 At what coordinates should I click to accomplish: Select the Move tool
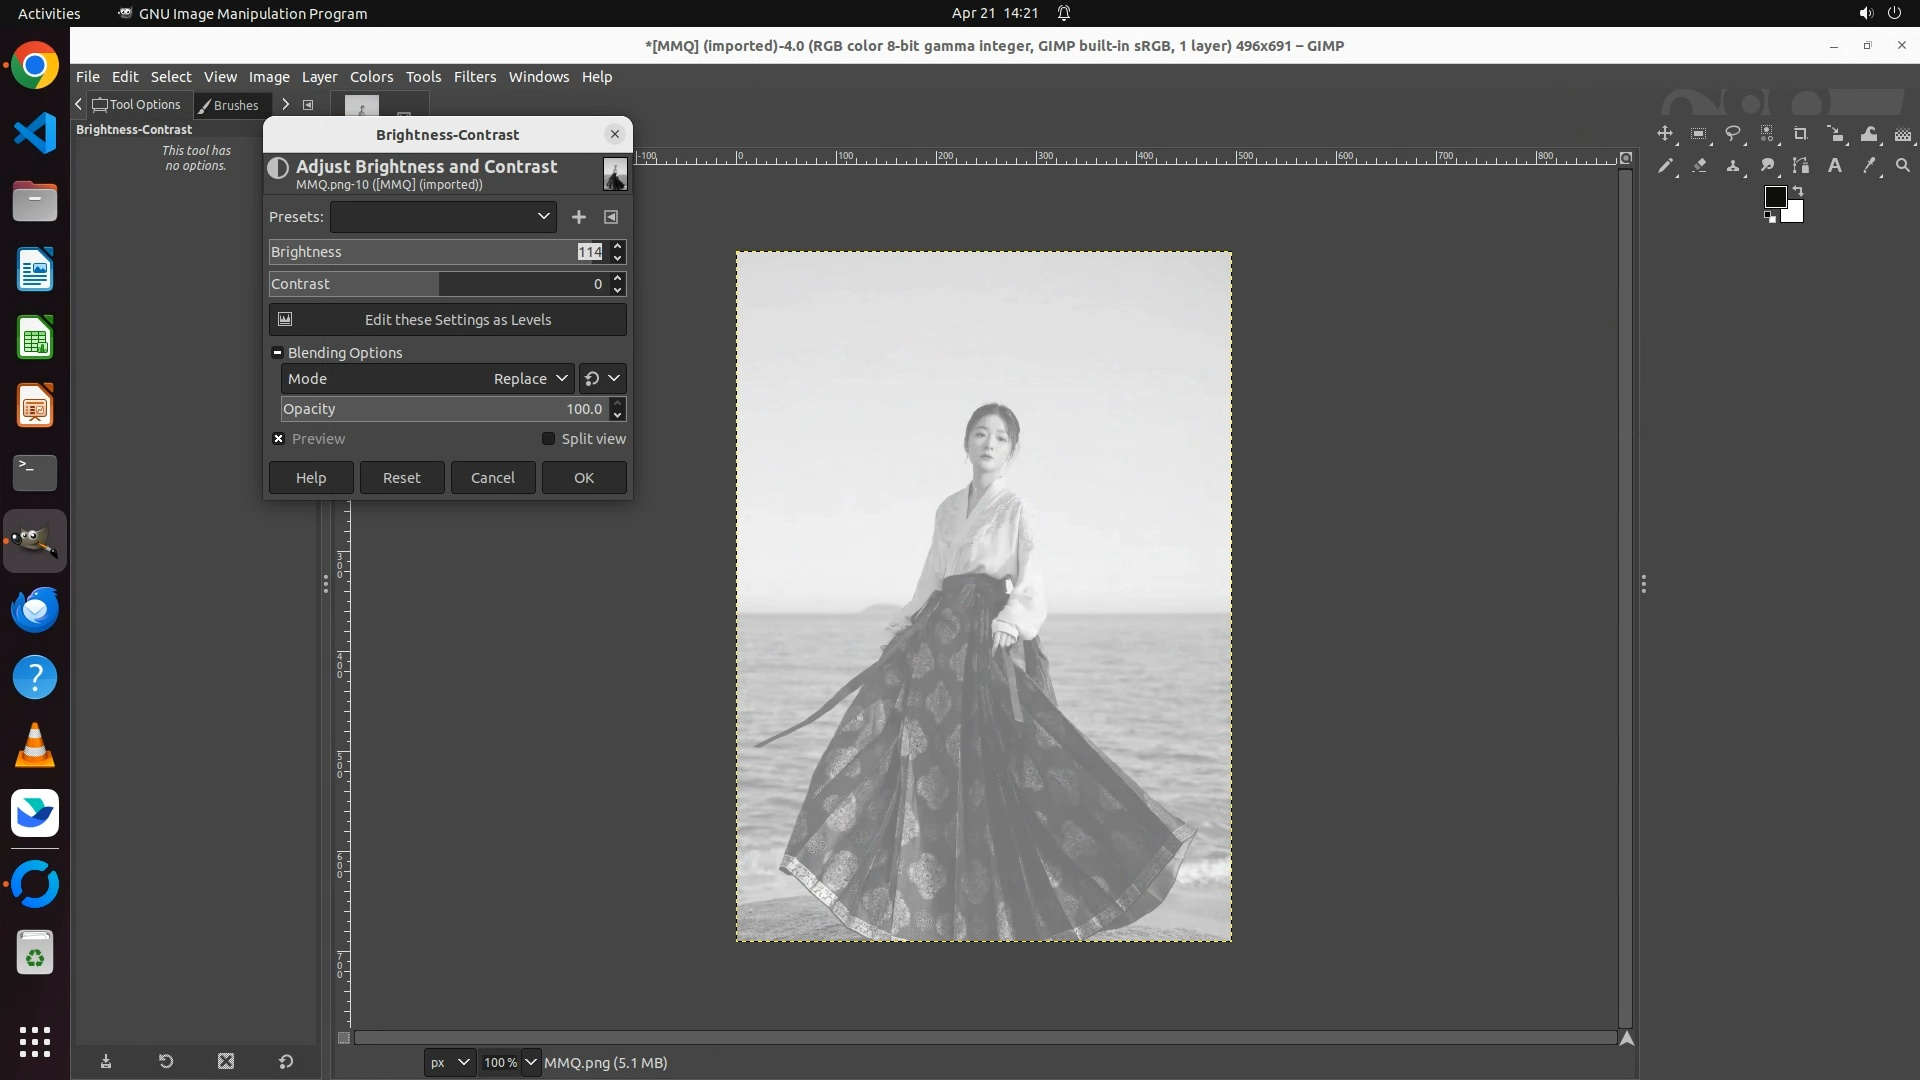tap(1664, 134)
